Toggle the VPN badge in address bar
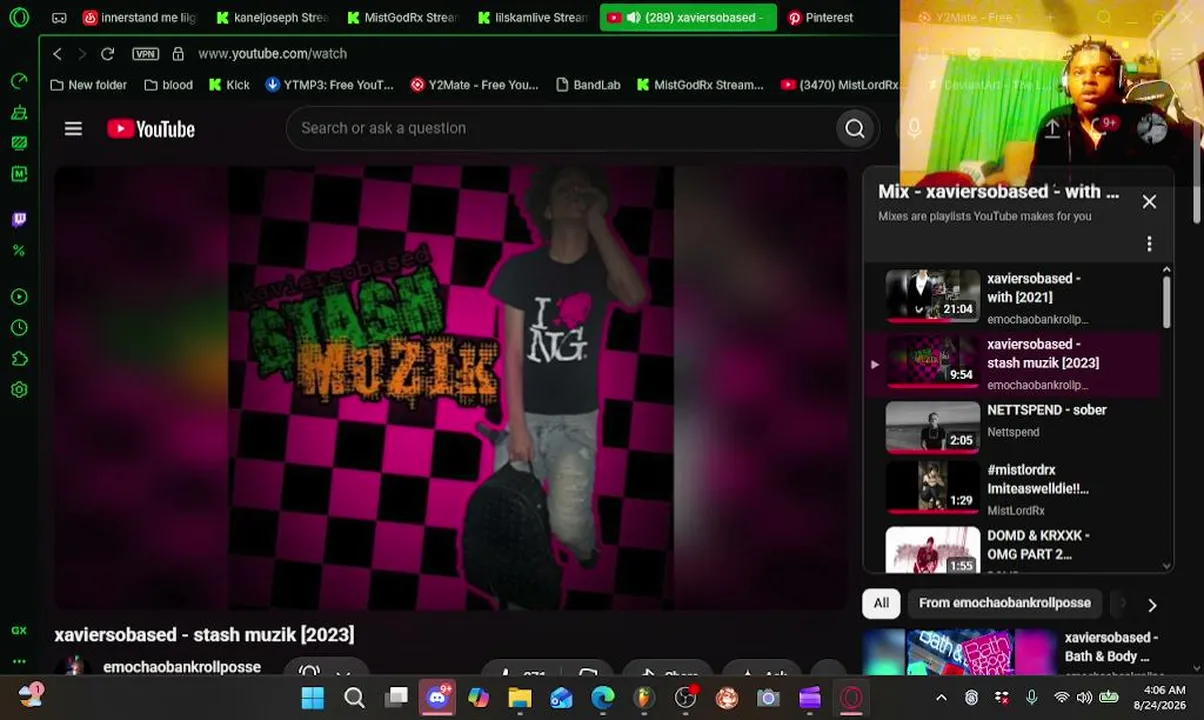Viewport: 1204px width, 720px height. click(x=145, y=54)
